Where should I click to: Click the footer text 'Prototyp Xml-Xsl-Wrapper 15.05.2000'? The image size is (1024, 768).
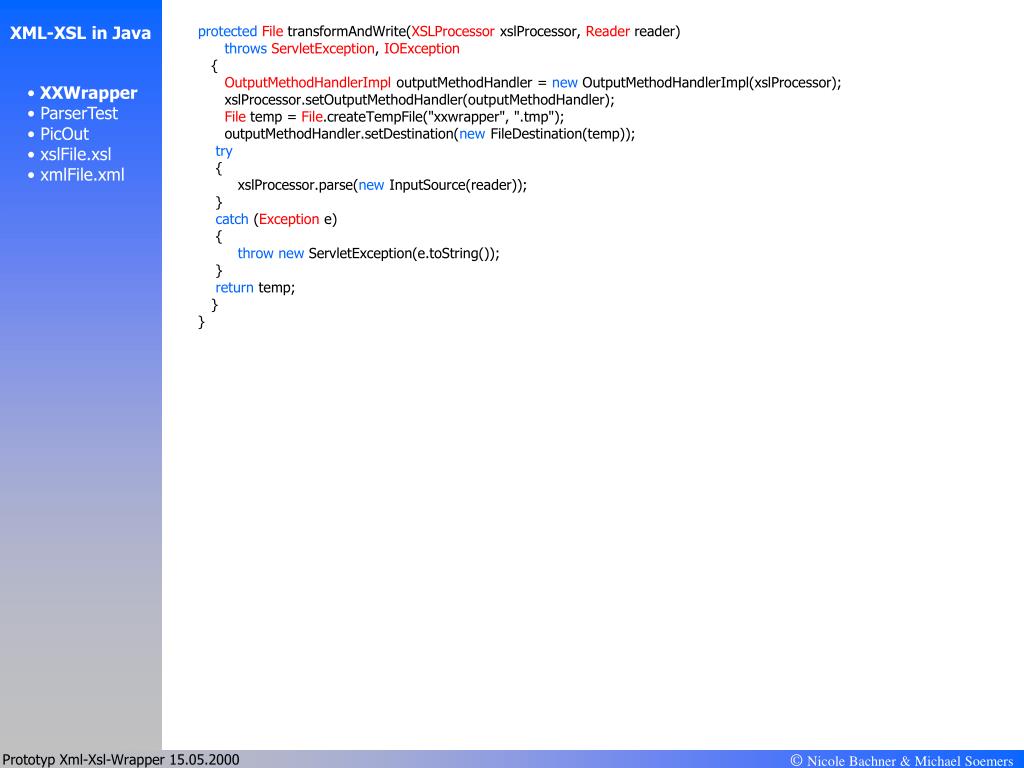[x=121, y=760]
